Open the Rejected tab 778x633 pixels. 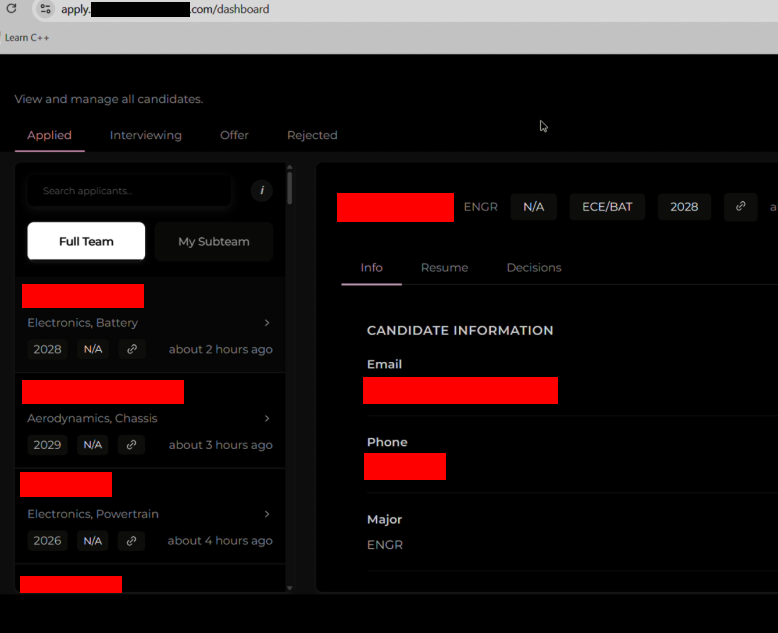pyautogui.click(x=312, y=135)
